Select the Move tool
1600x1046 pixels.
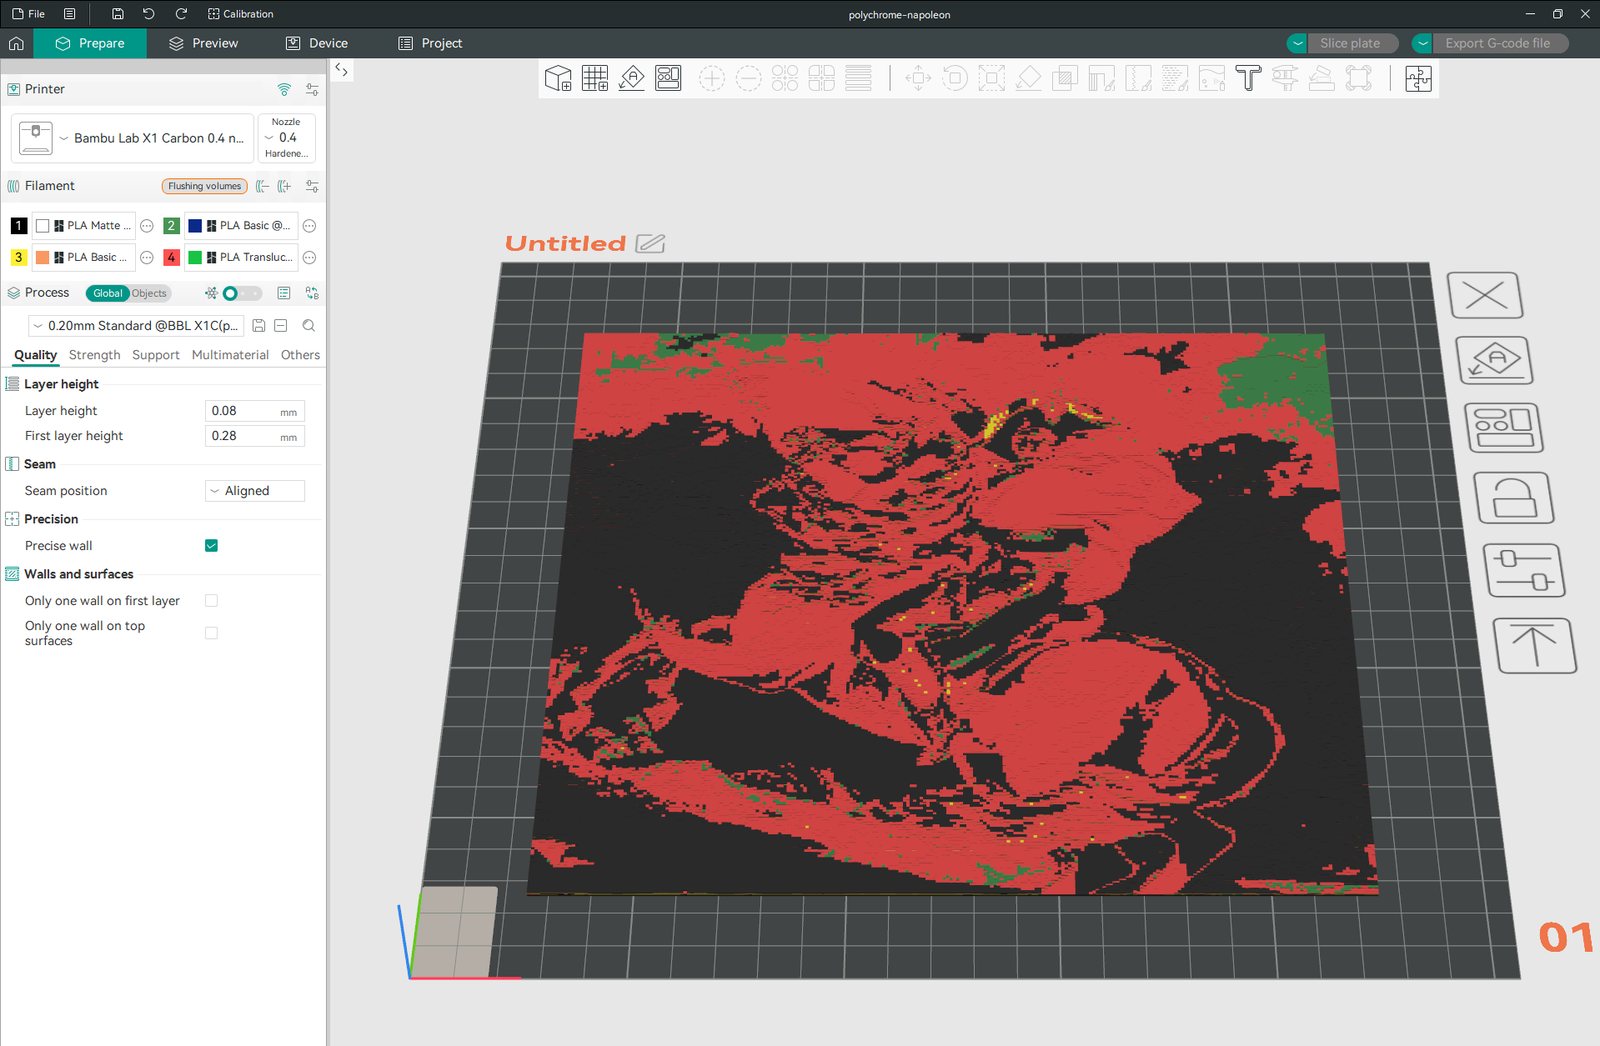point(918,78)
